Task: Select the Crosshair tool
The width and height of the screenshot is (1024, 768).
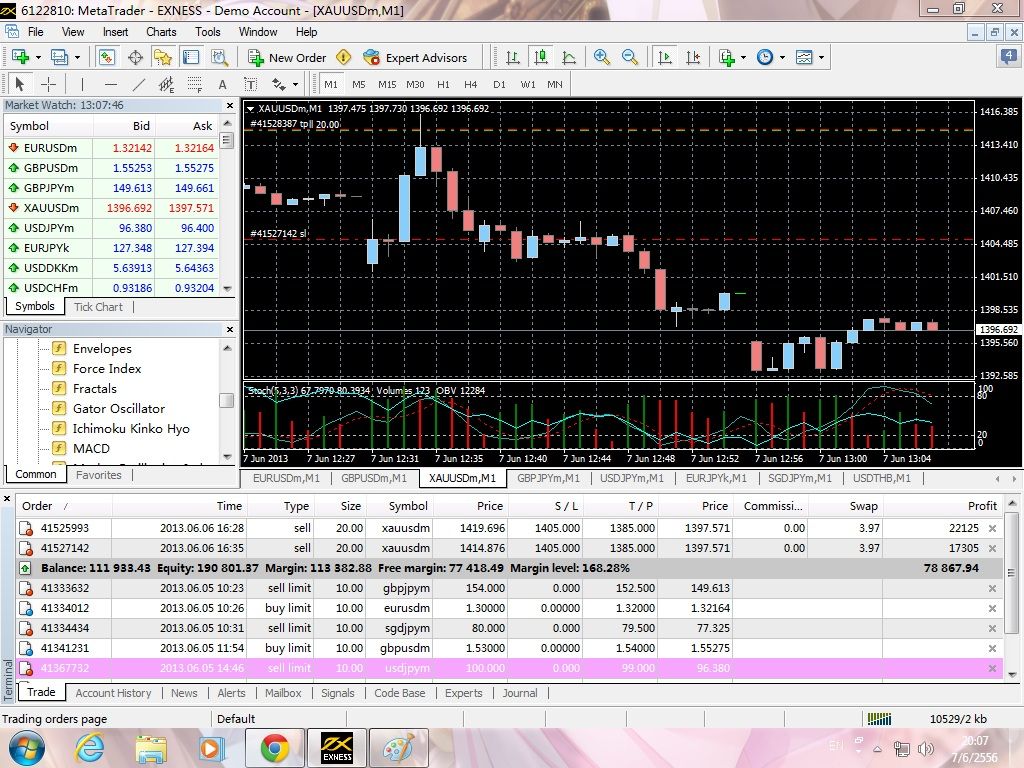Action: (47, 85)
